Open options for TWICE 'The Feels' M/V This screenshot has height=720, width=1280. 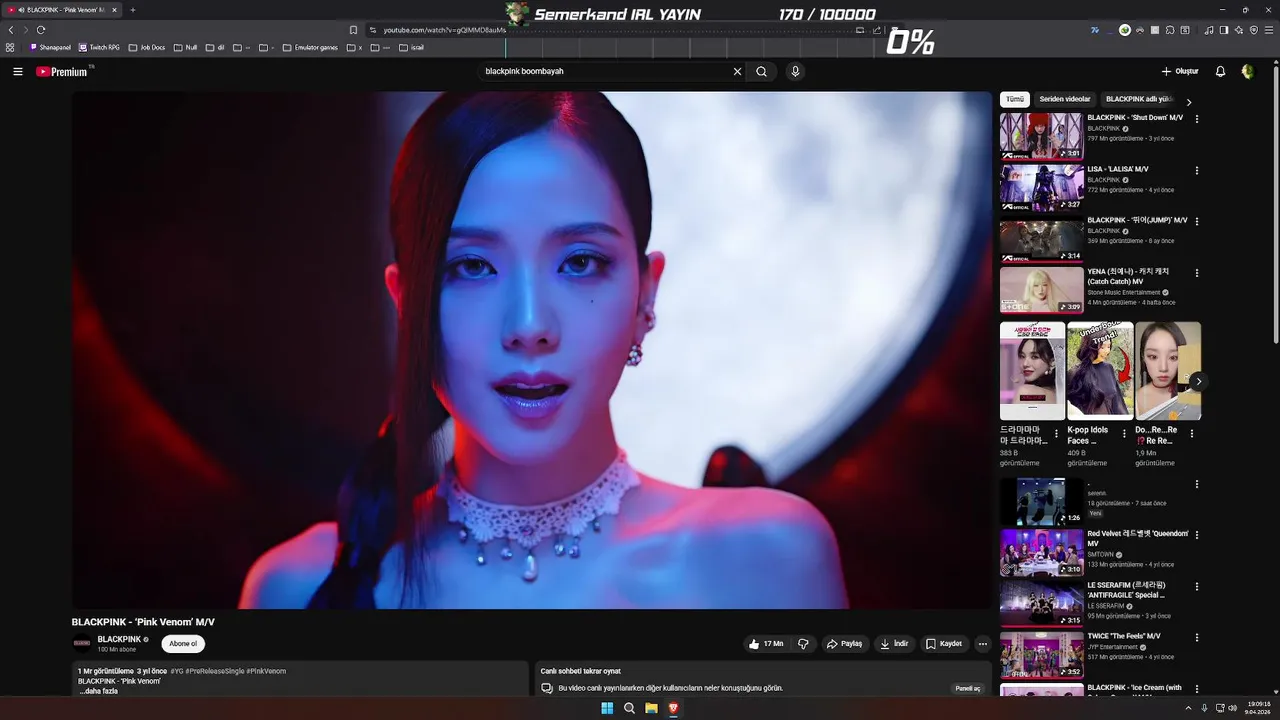(x=1197, y=637)
